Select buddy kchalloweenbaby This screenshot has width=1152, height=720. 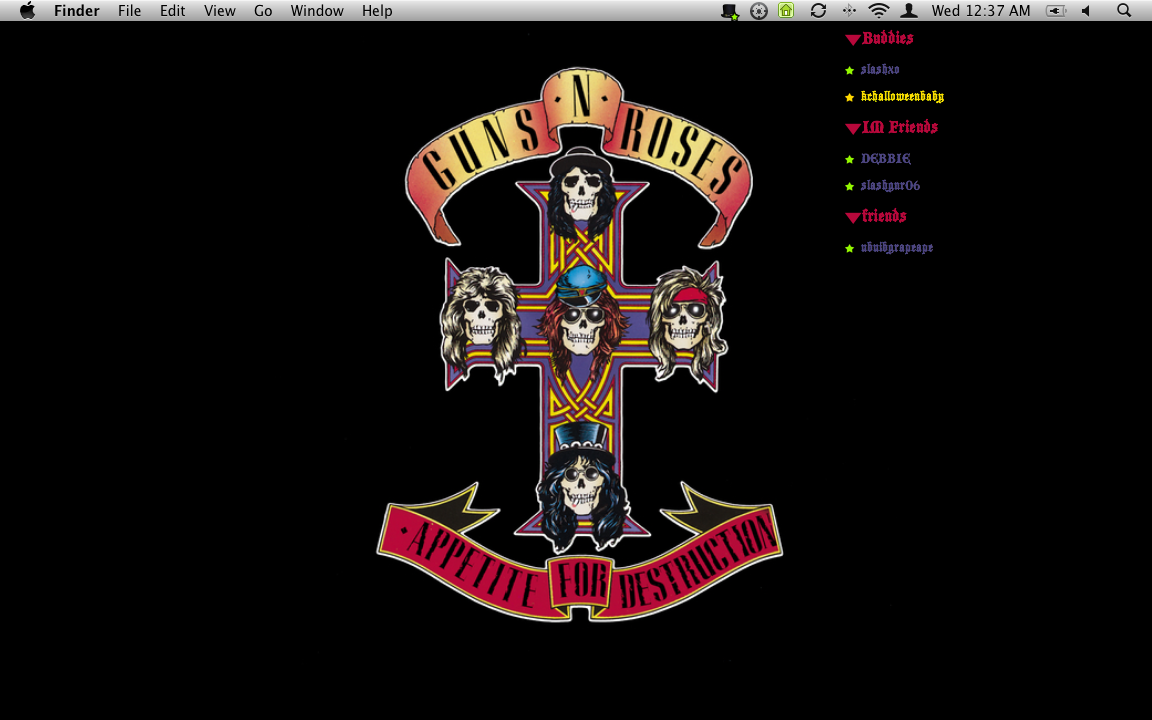click(x=902, y=96)
